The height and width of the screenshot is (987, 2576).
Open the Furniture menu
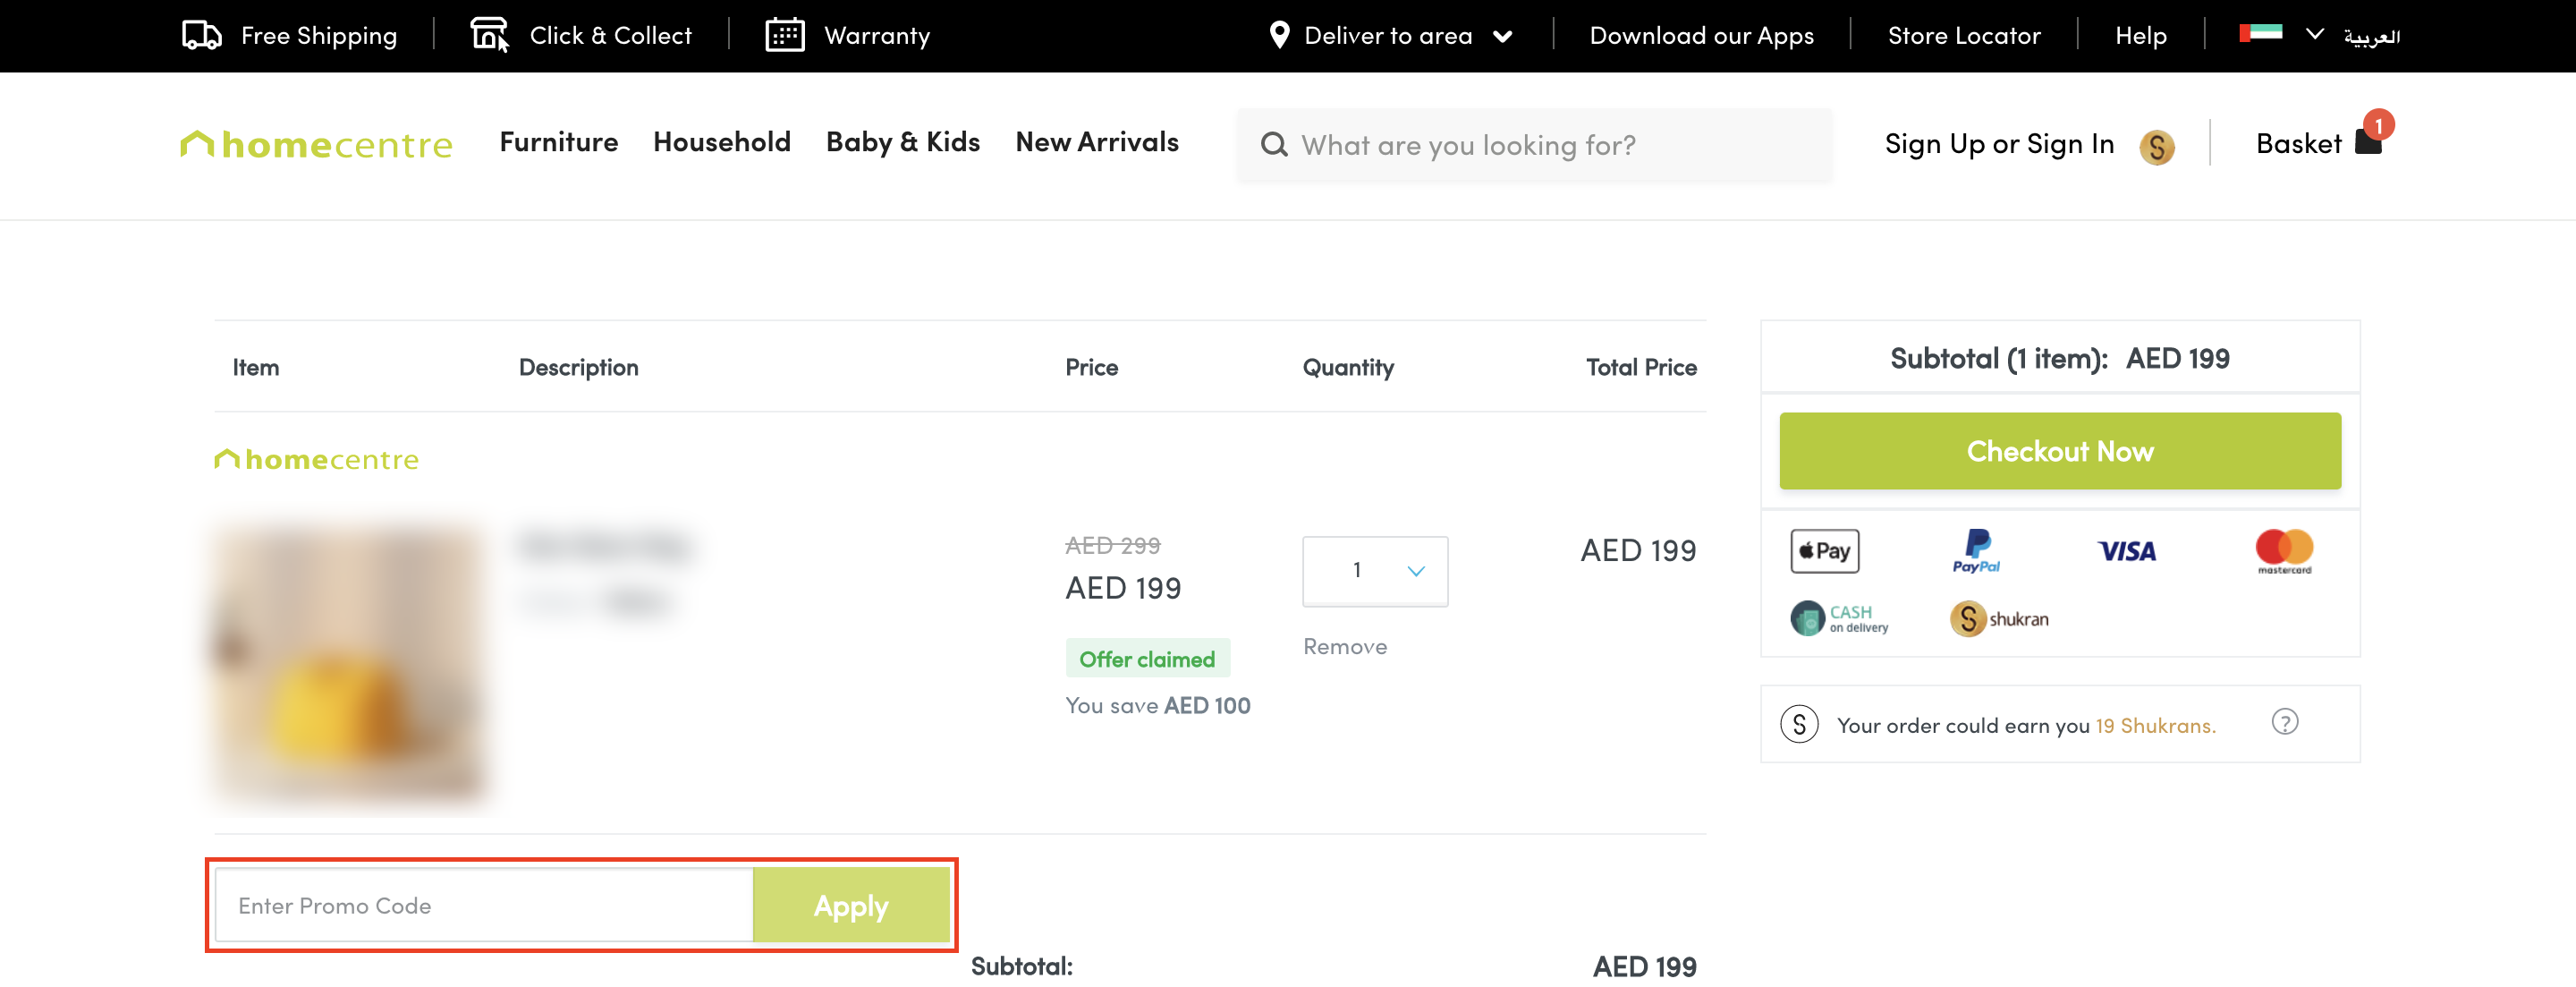click(559, 142)
